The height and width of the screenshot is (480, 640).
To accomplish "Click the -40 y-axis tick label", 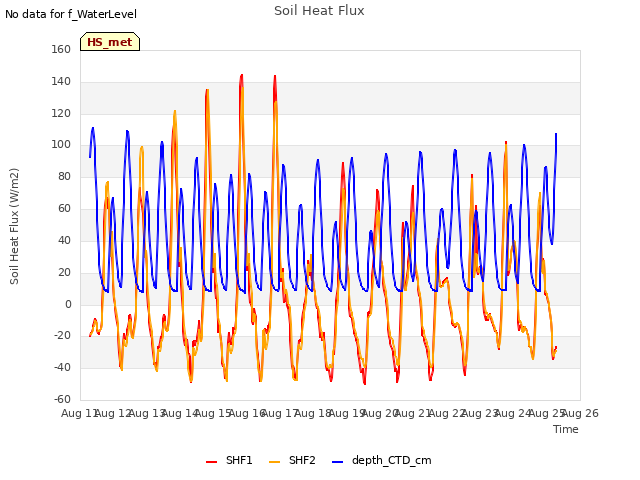I will 62,367.
